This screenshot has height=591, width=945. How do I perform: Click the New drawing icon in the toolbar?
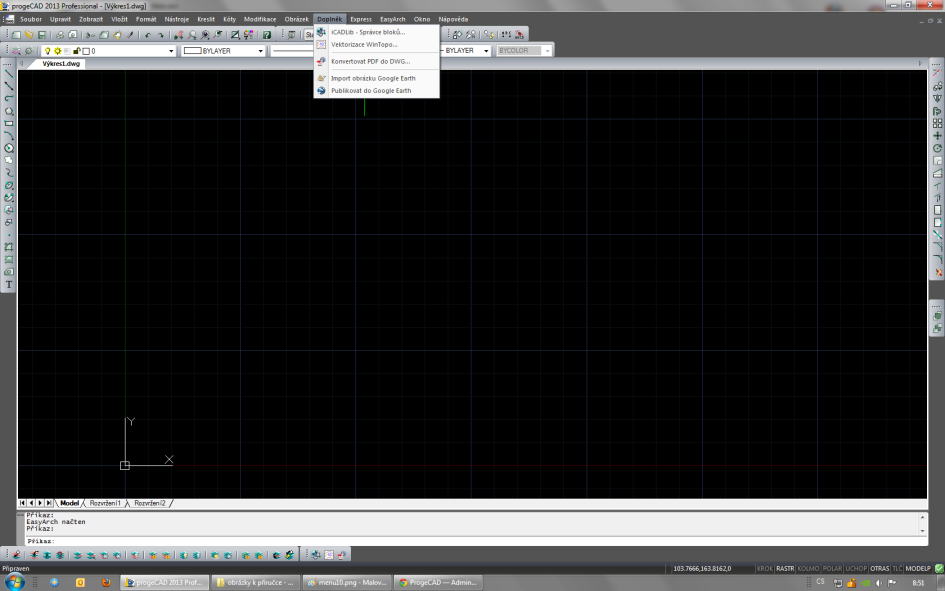tap(16, 35)
